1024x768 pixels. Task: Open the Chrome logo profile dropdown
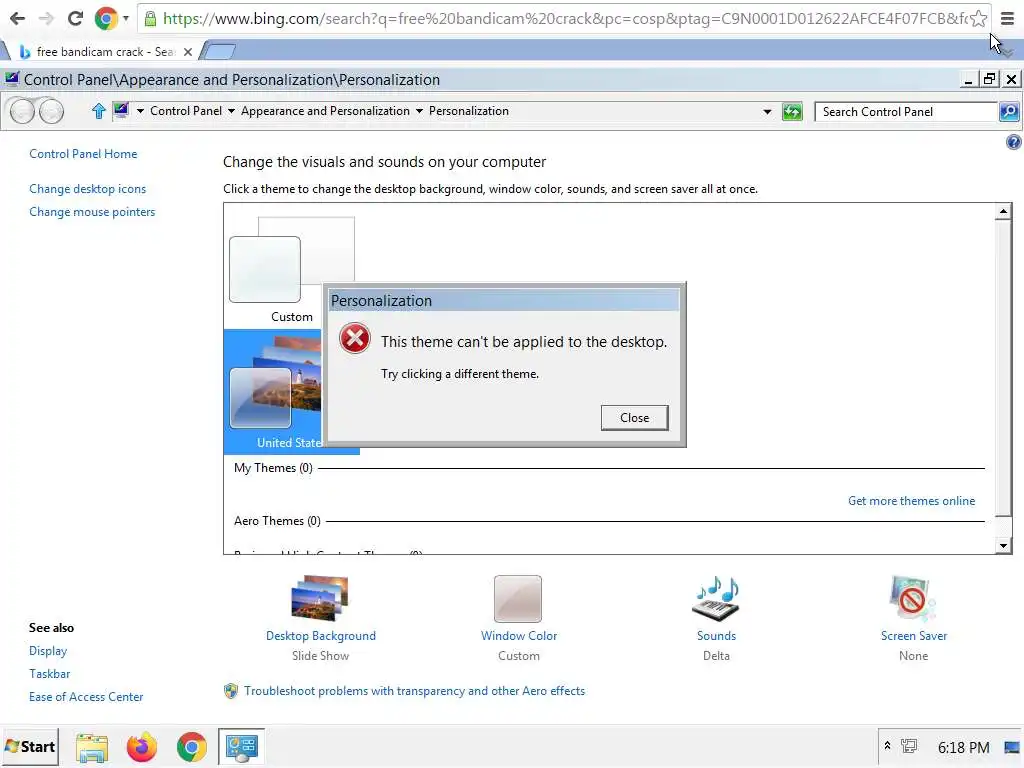click(111, 18)
